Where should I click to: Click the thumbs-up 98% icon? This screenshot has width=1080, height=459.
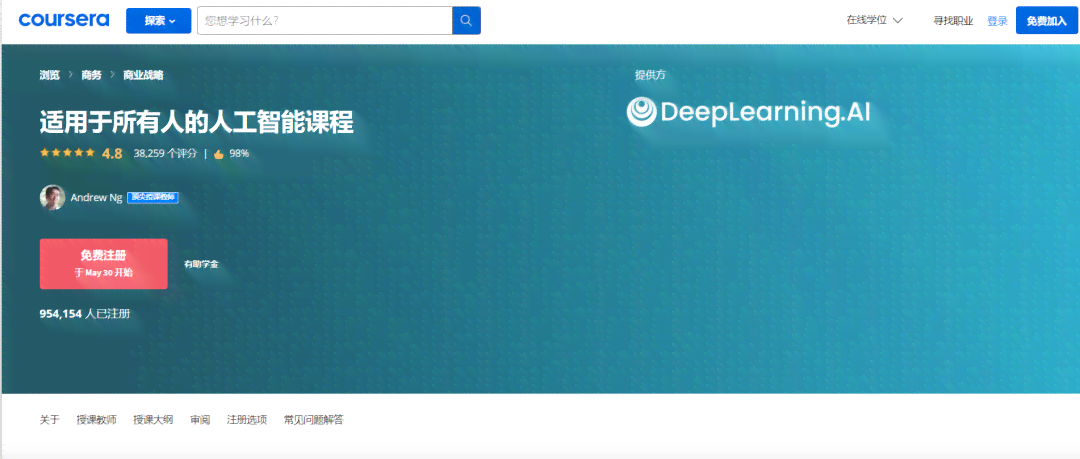pyautogui.click(x=219, y=154)
